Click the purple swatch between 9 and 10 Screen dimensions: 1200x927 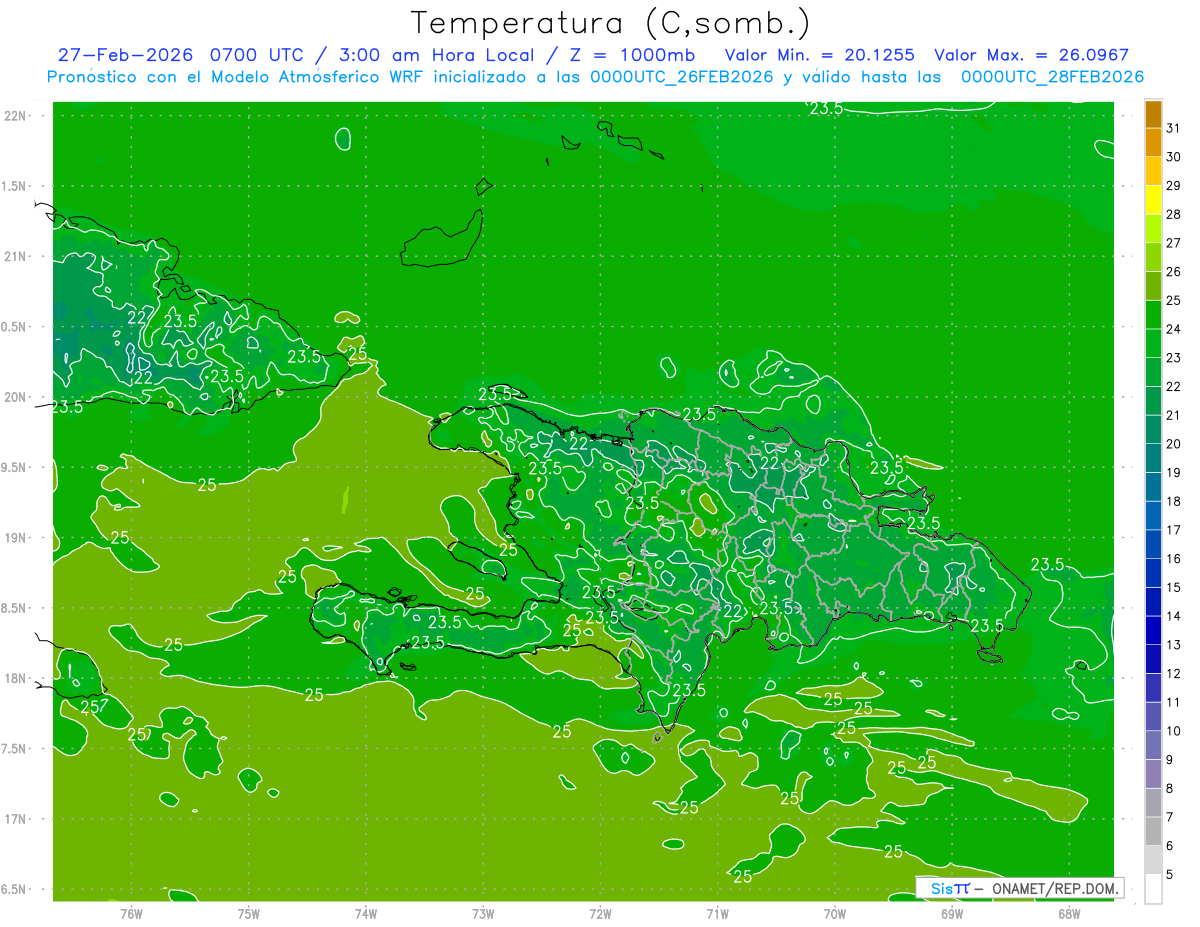point(1153,745)
